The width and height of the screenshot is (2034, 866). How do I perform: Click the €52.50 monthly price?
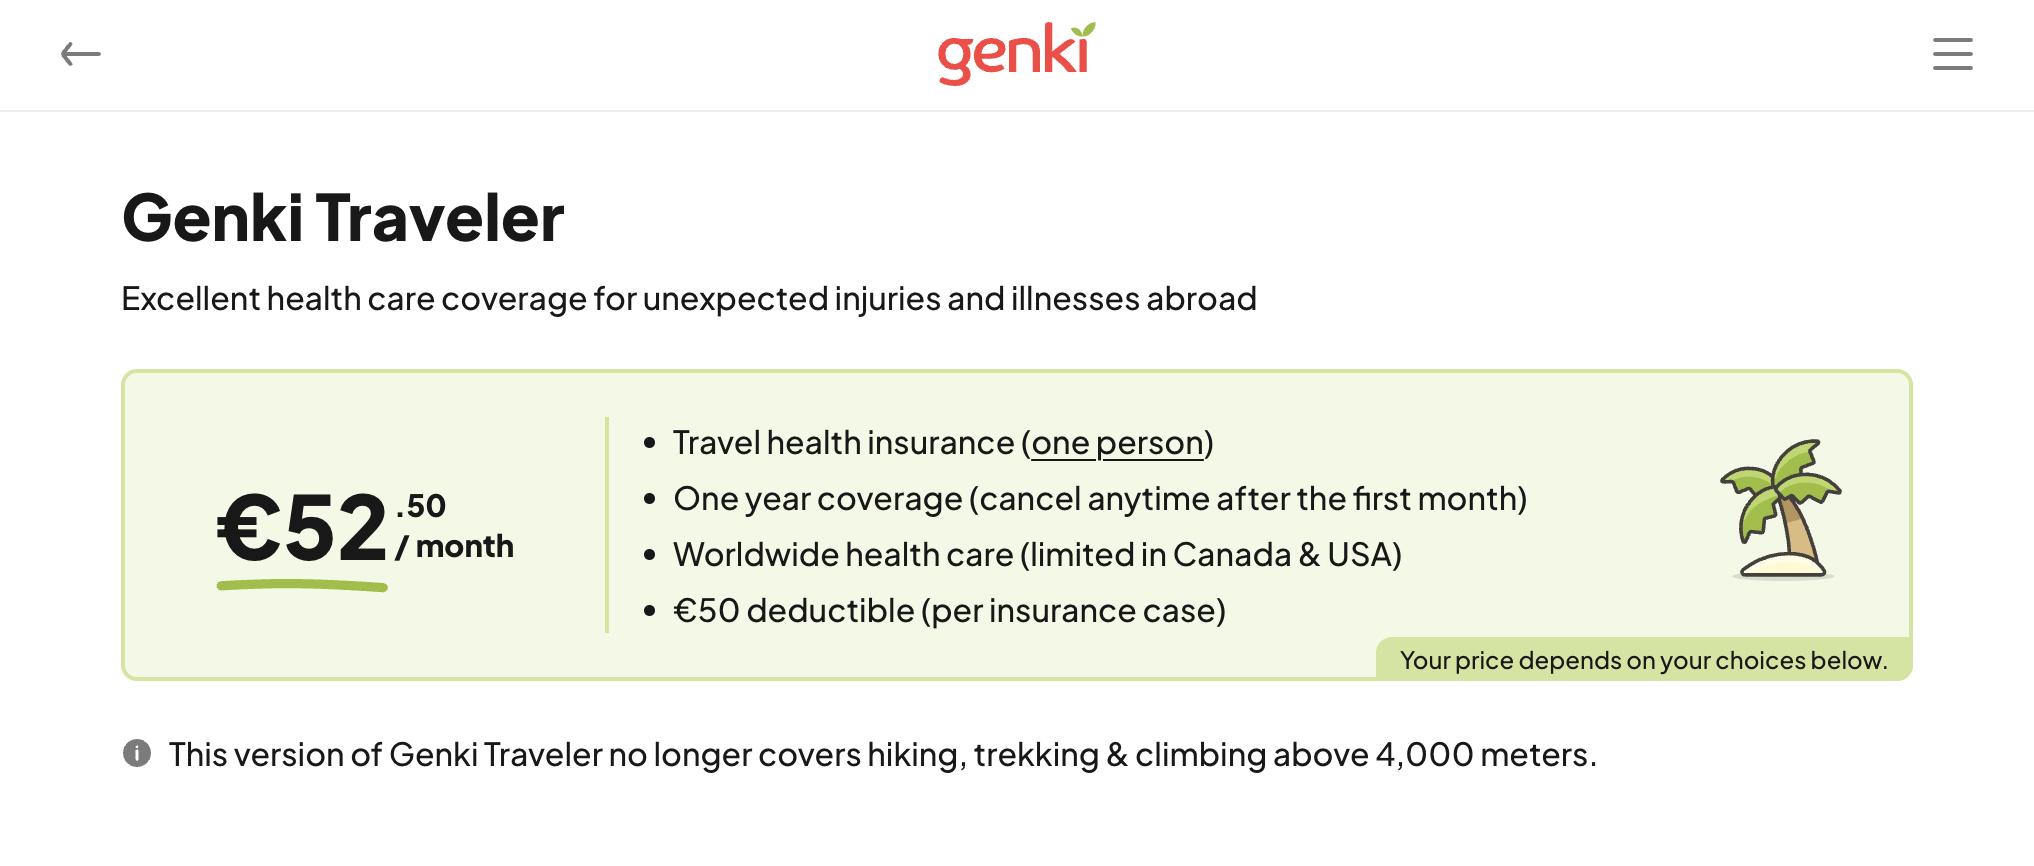[300, 525]
